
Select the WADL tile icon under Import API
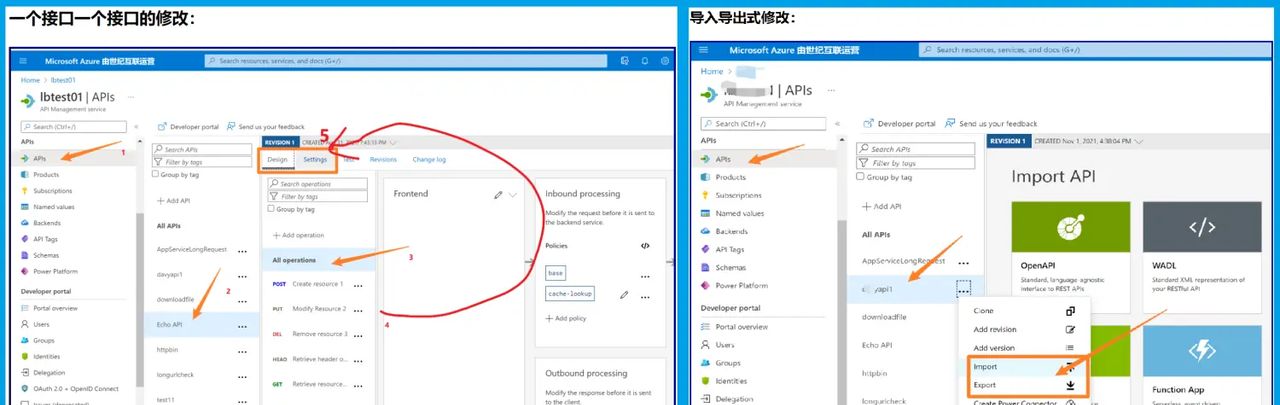point(1202,229)
